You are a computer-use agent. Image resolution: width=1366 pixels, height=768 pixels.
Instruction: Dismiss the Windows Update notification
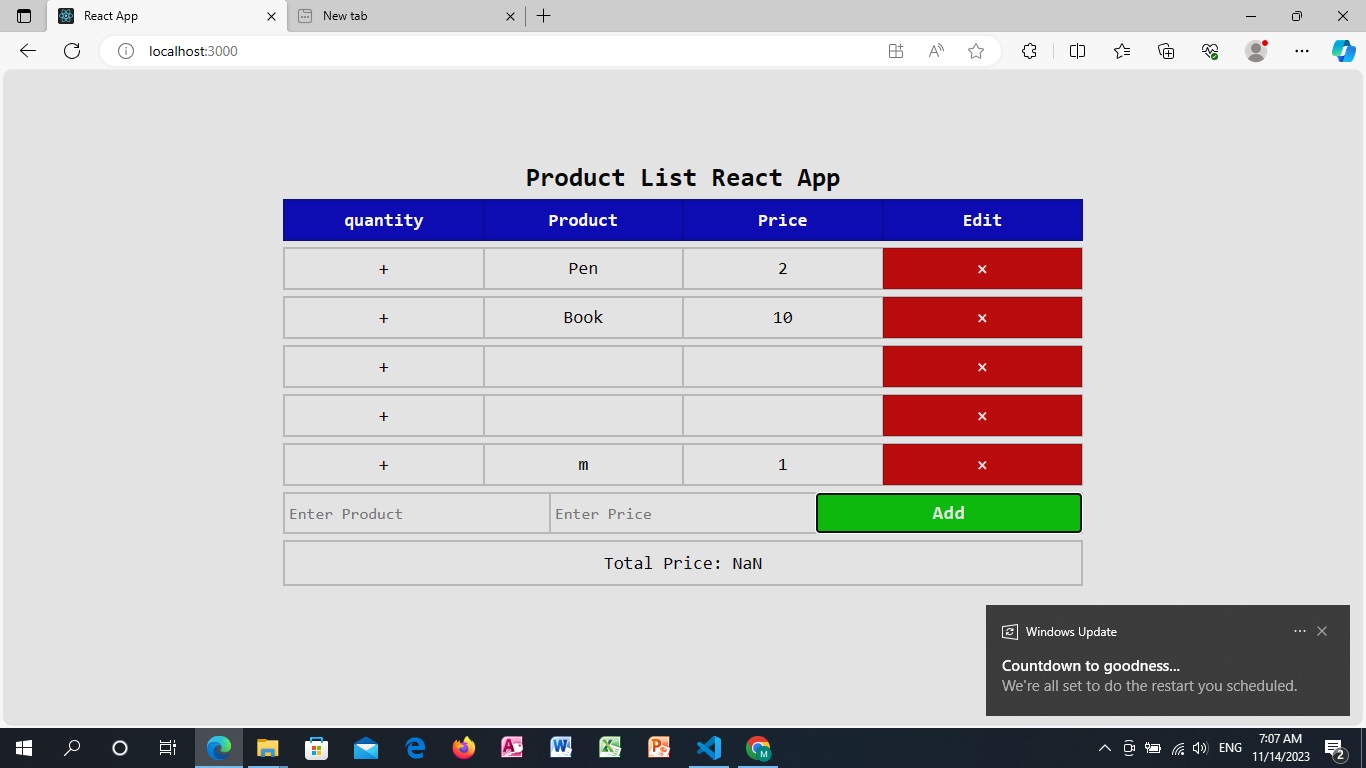point(1322,631)
